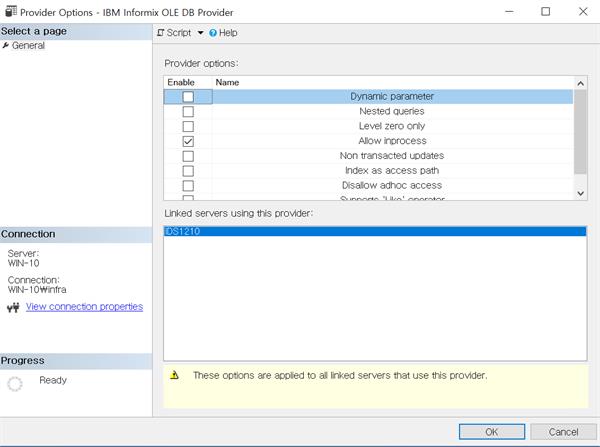Select the General page wrench icon
This screenshot has height=447, width=600.
[x=5, y=46]
